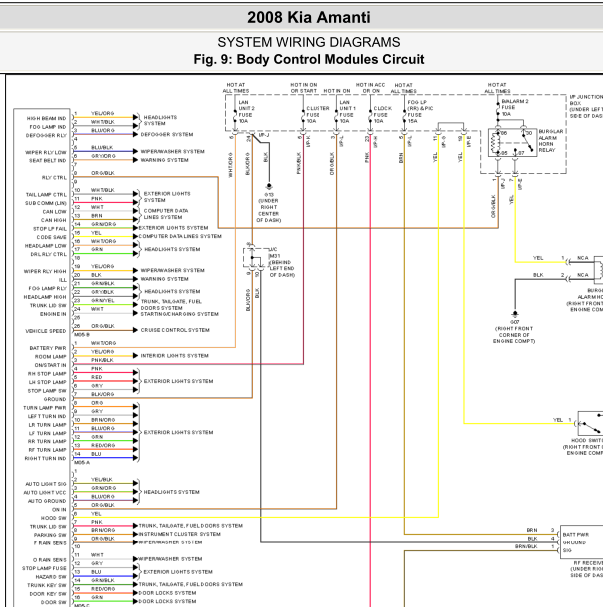Click the 'STOP LP FAIL' pin label
Image resolution: width=603 pixels, height=607 pixels.
[x=50, y=229]
